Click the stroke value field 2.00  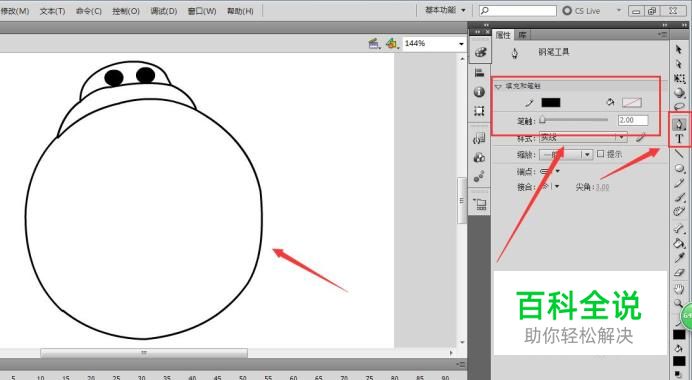(x=633, y=120)
